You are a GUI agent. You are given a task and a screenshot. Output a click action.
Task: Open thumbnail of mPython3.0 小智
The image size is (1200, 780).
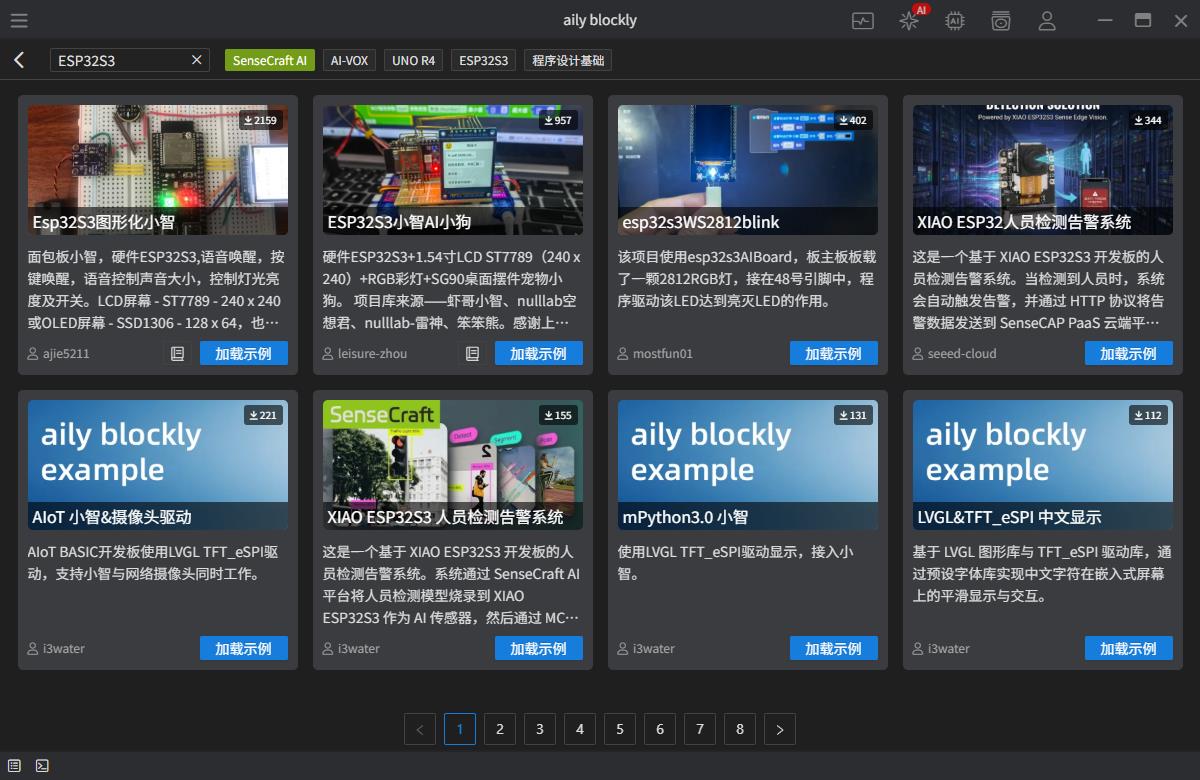click(x=748, y=465)
